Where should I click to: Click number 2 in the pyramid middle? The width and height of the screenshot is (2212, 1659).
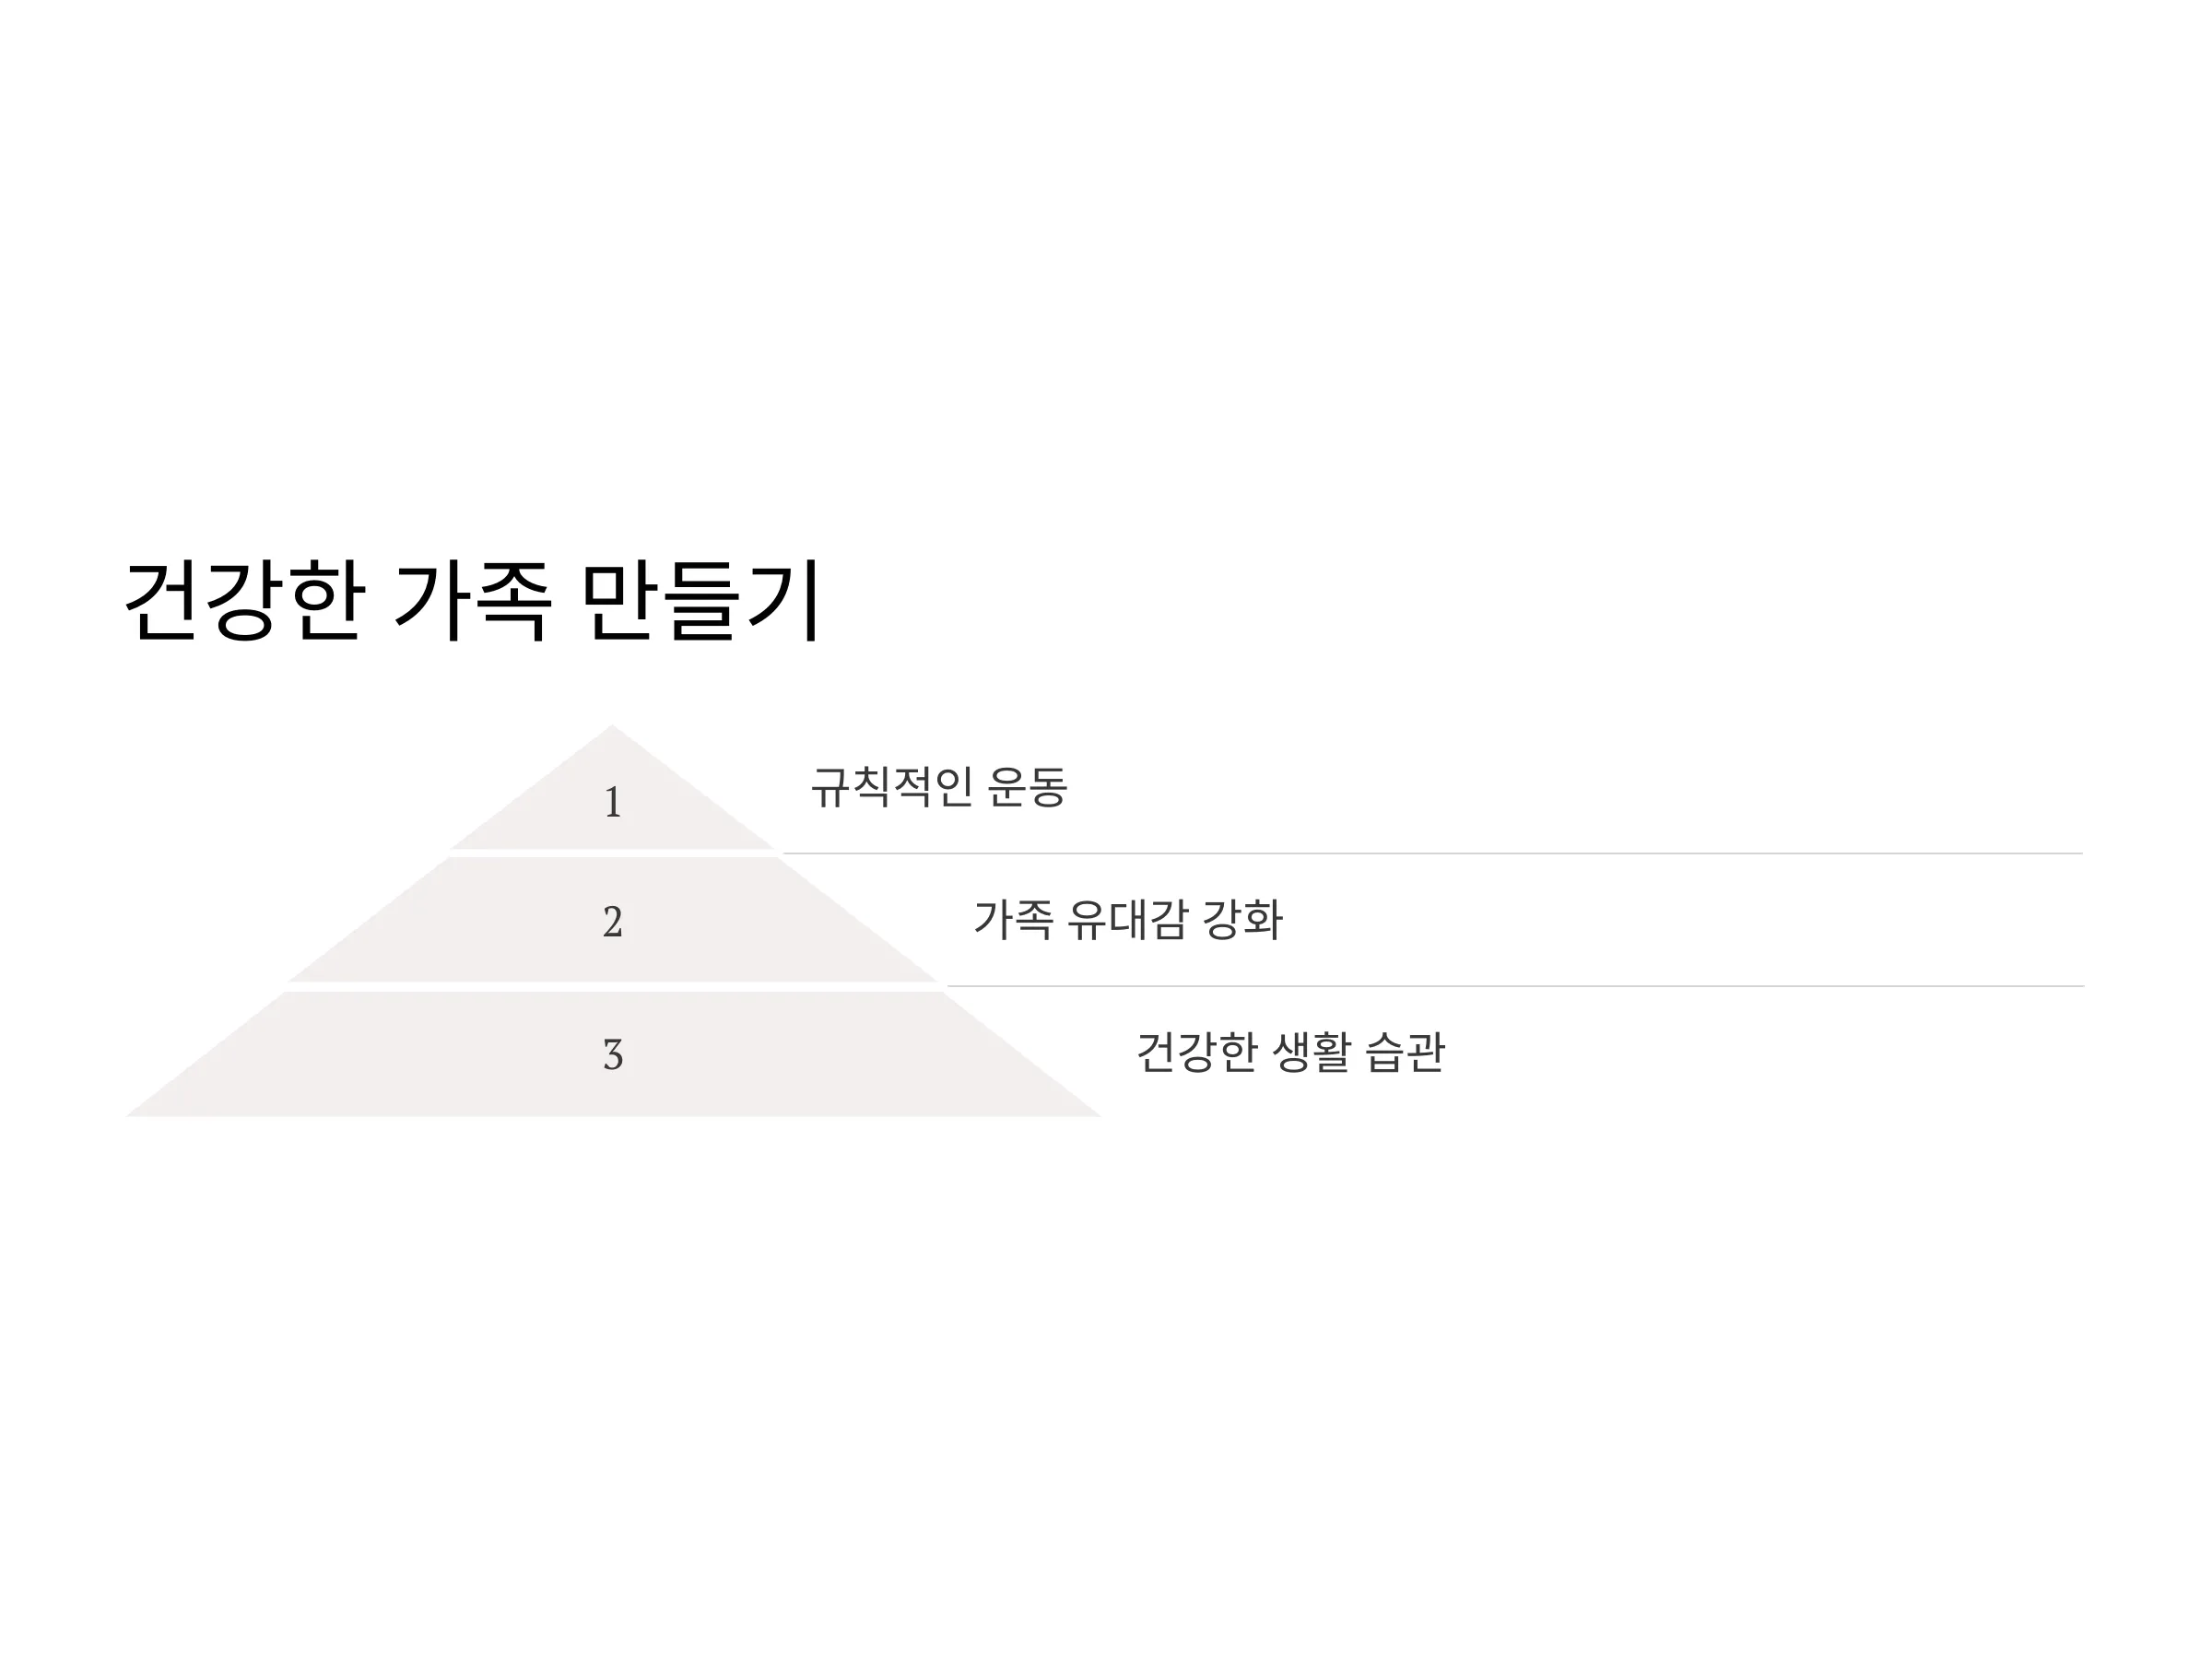coord(613,921)
